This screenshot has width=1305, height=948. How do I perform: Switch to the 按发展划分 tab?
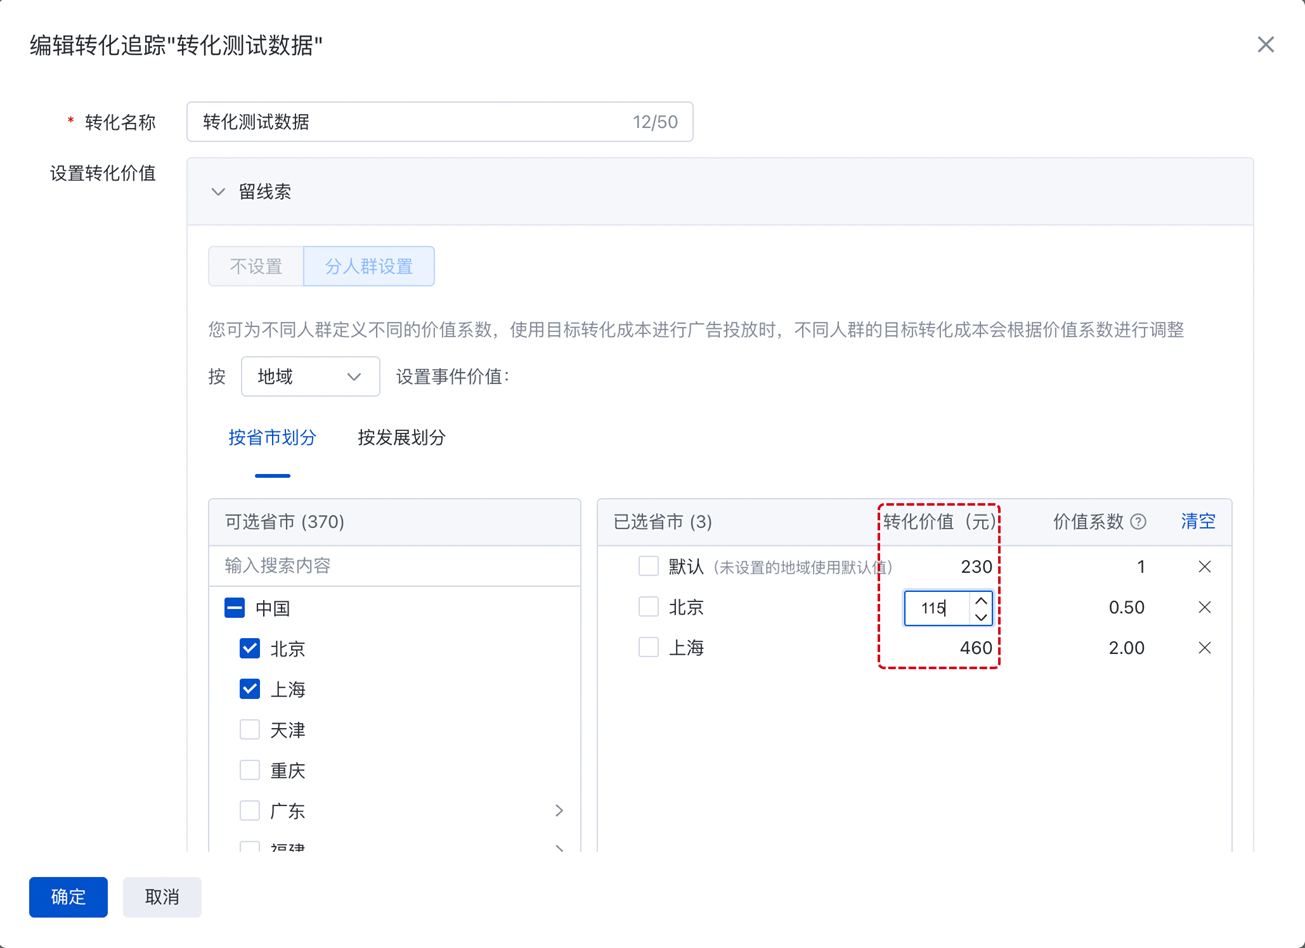pos(401,438)
